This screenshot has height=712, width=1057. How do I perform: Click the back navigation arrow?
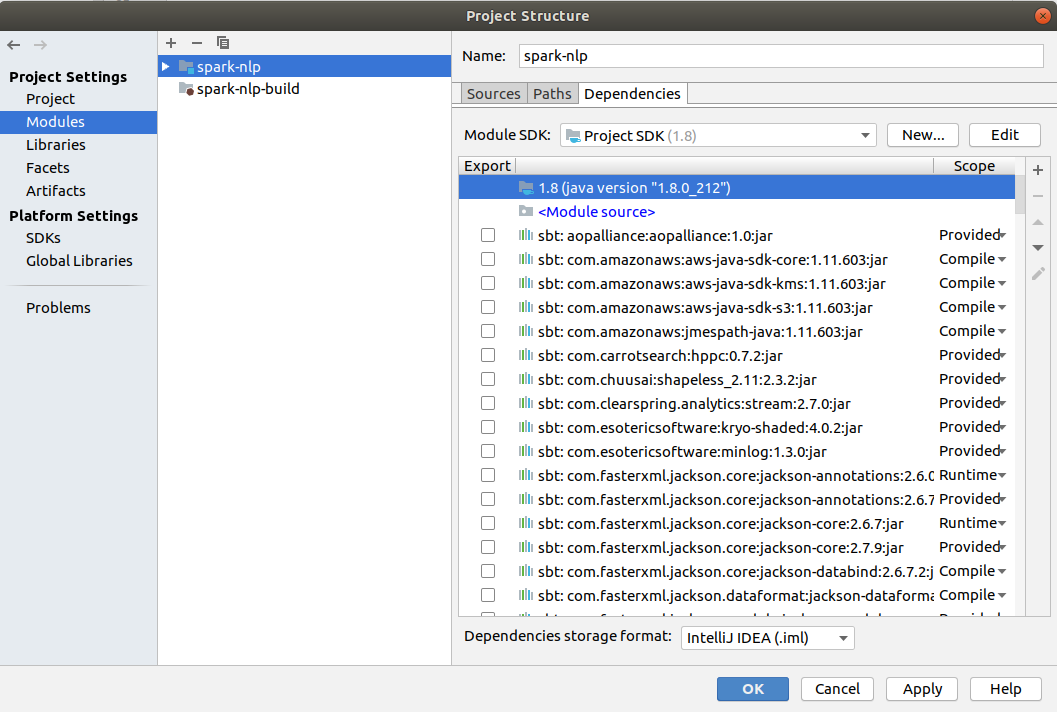(13, 45)
